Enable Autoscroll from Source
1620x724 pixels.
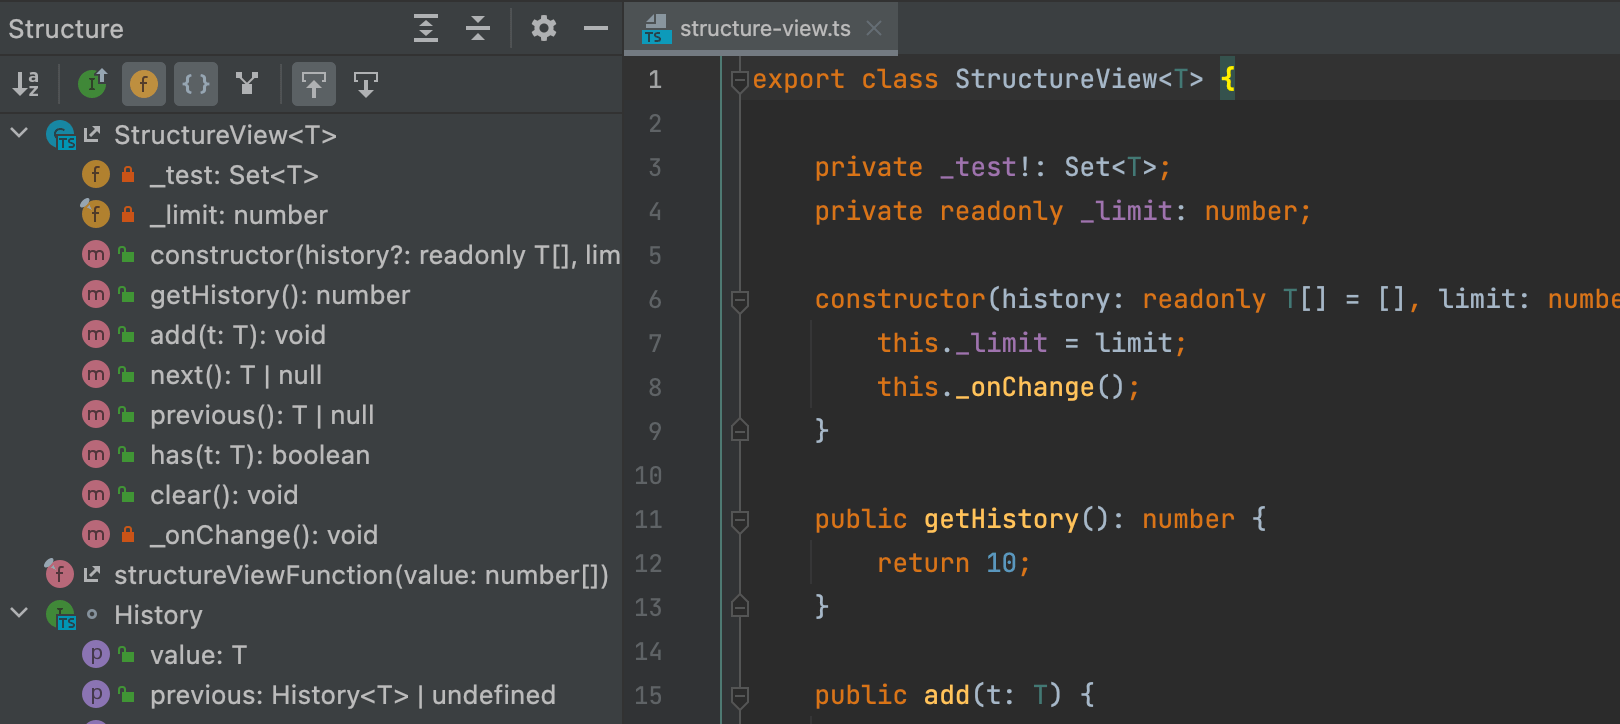(x=366, y=84)
